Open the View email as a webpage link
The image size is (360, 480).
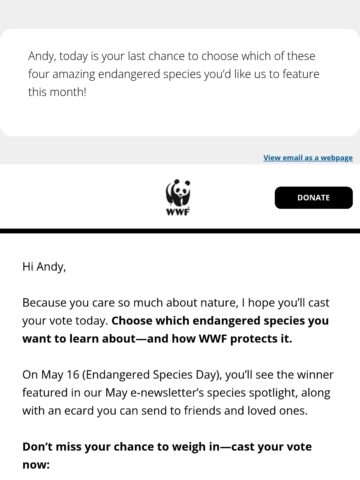point(308,158)
